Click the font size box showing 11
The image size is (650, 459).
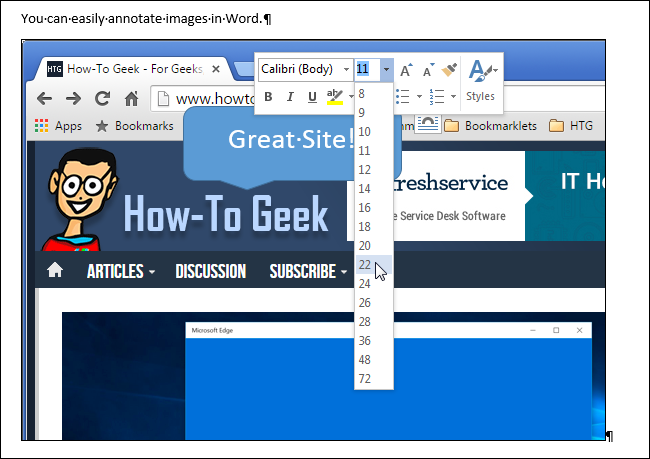(367, 69)
